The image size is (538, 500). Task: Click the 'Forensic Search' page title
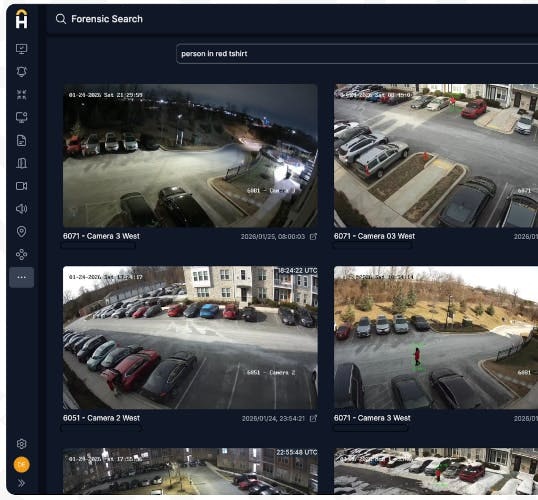click(x=107, y=19)
